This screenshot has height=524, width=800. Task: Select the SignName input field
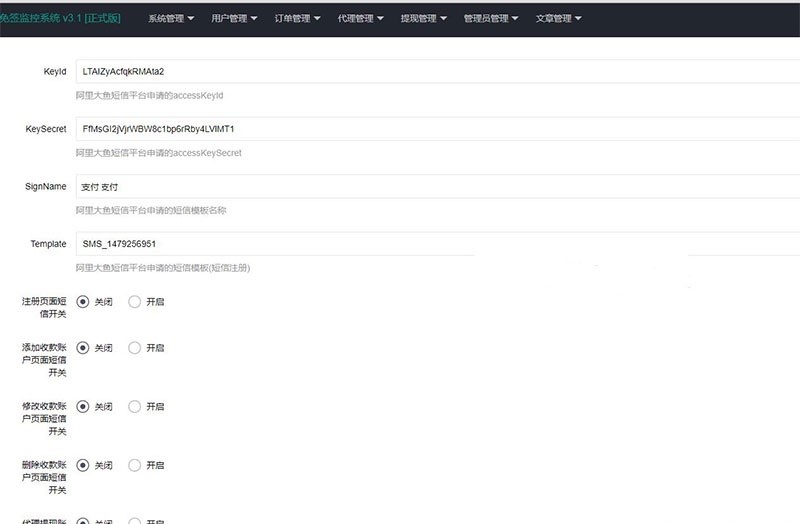pyautogui.click(x=436, y=187)
